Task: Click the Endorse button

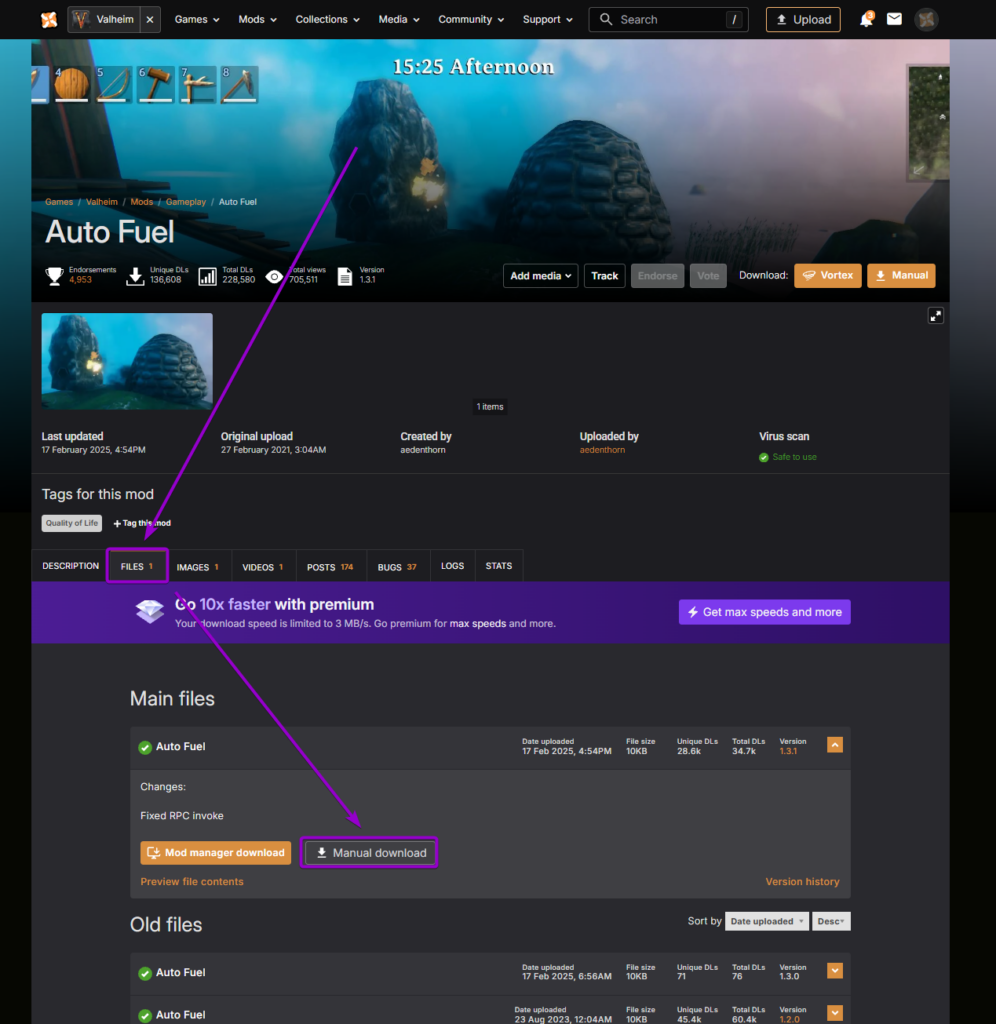Action: [657, 276]
